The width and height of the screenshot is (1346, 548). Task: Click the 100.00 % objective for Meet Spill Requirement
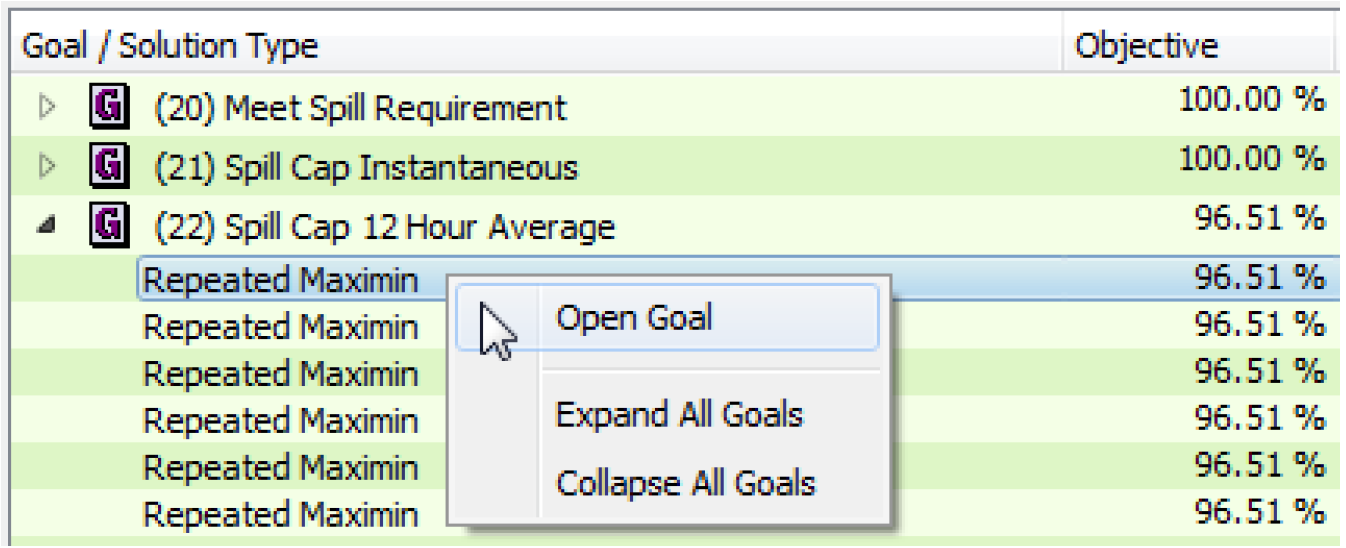tap(1251, 100)
